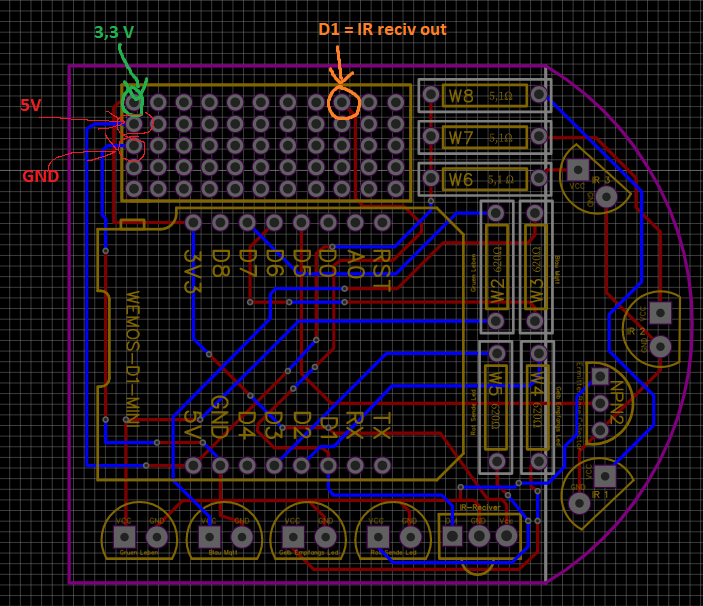Click VCC pad of Gruen Leben LED
The height and width of the screenshot is (606, 703).
click(x=125, y=537)
